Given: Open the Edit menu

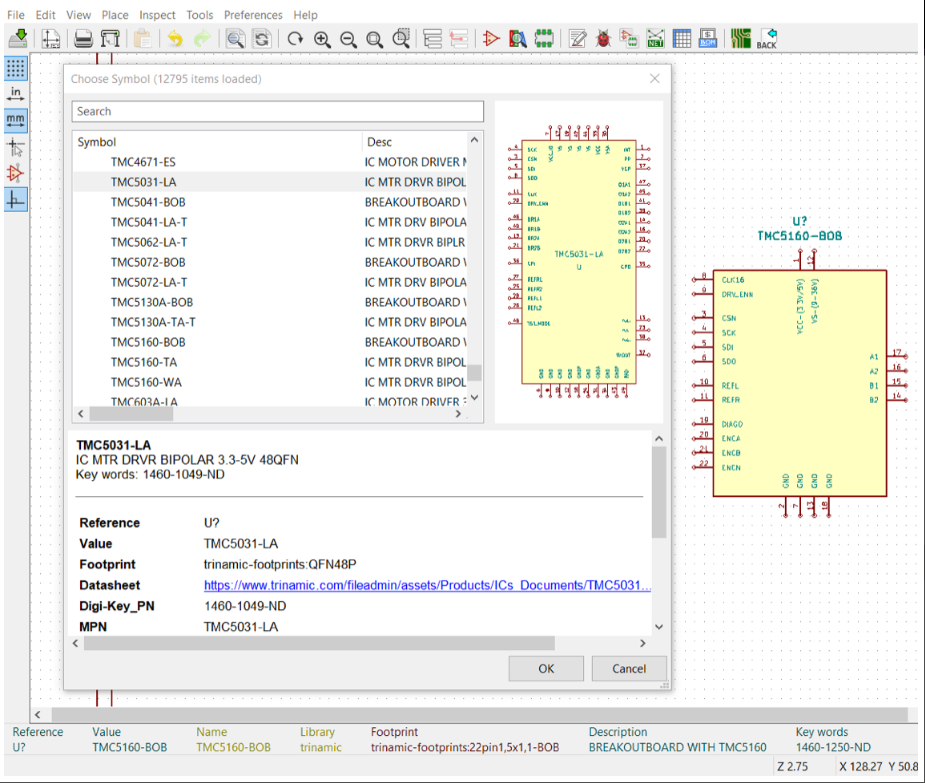Looking at the screenshot, I should [45, 15].
